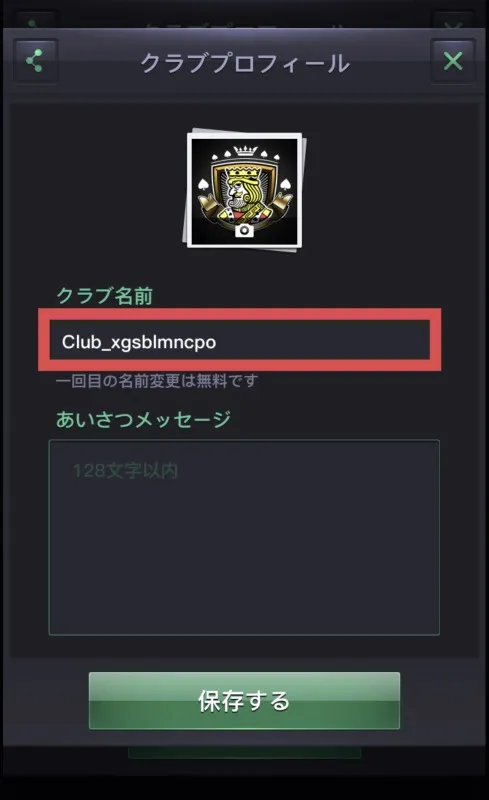Focus the club name input field
489x800 pixels.
pyautogui.click(x=239, y=340)
